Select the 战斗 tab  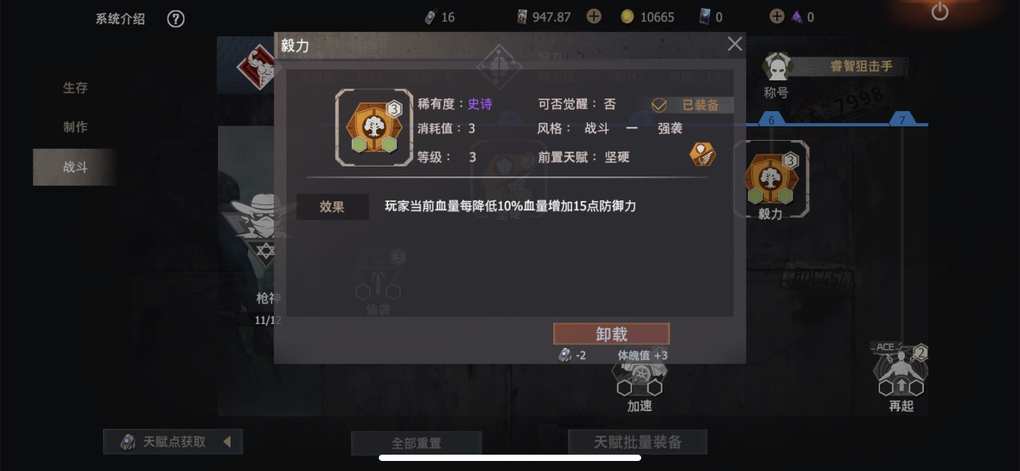click(75, 167)
